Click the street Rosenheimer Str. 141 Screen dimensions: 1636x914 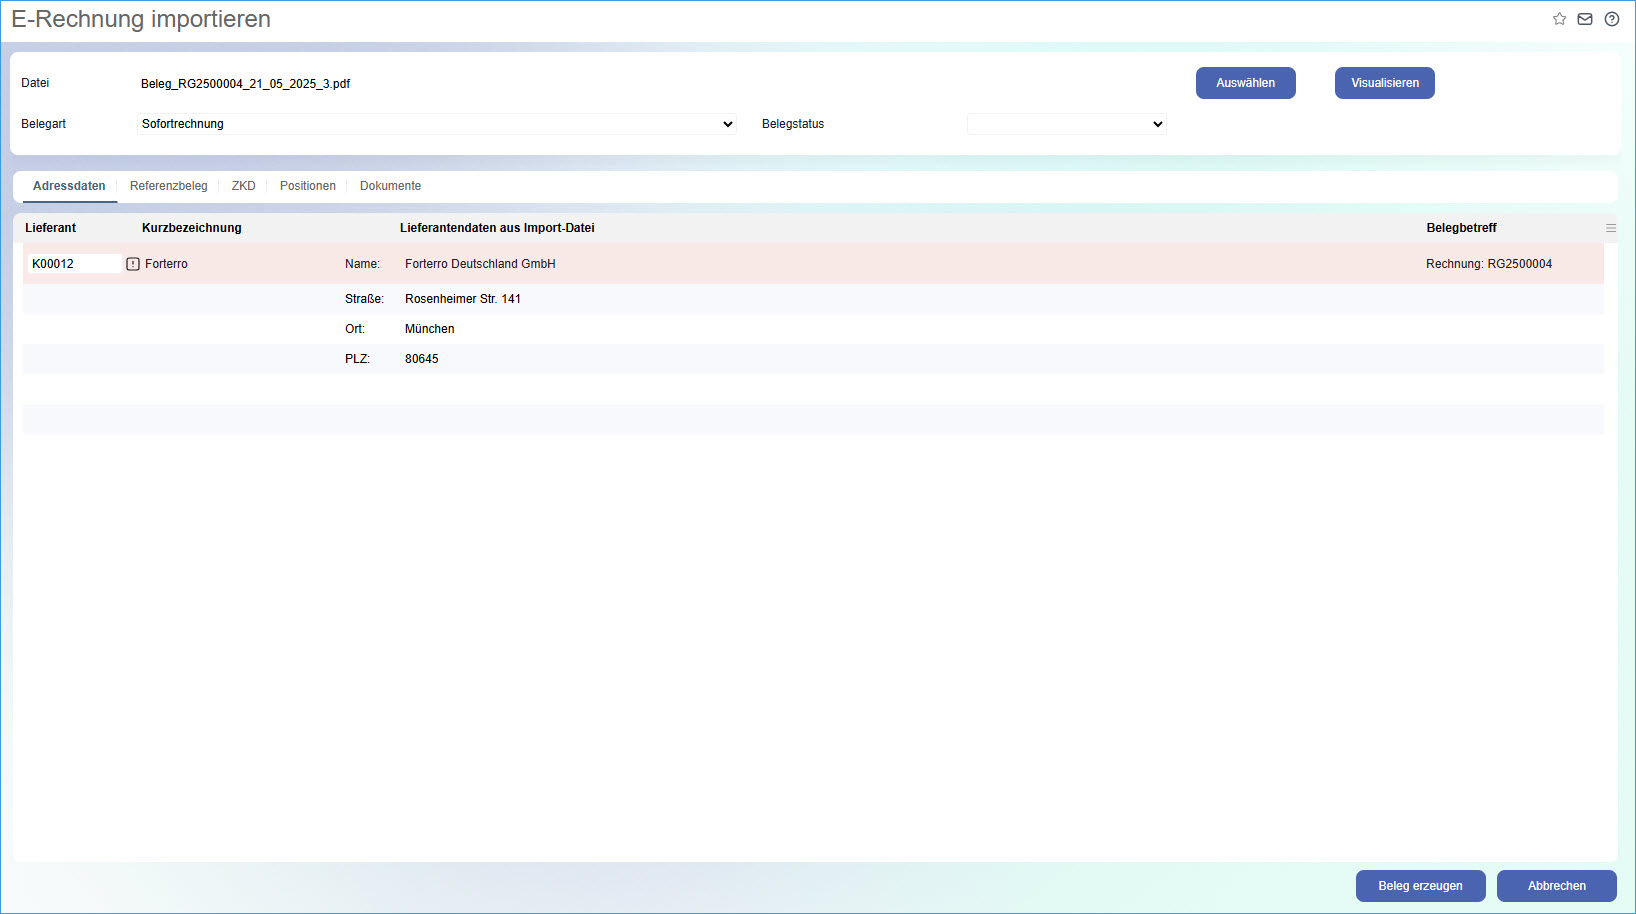coord(463,299)
